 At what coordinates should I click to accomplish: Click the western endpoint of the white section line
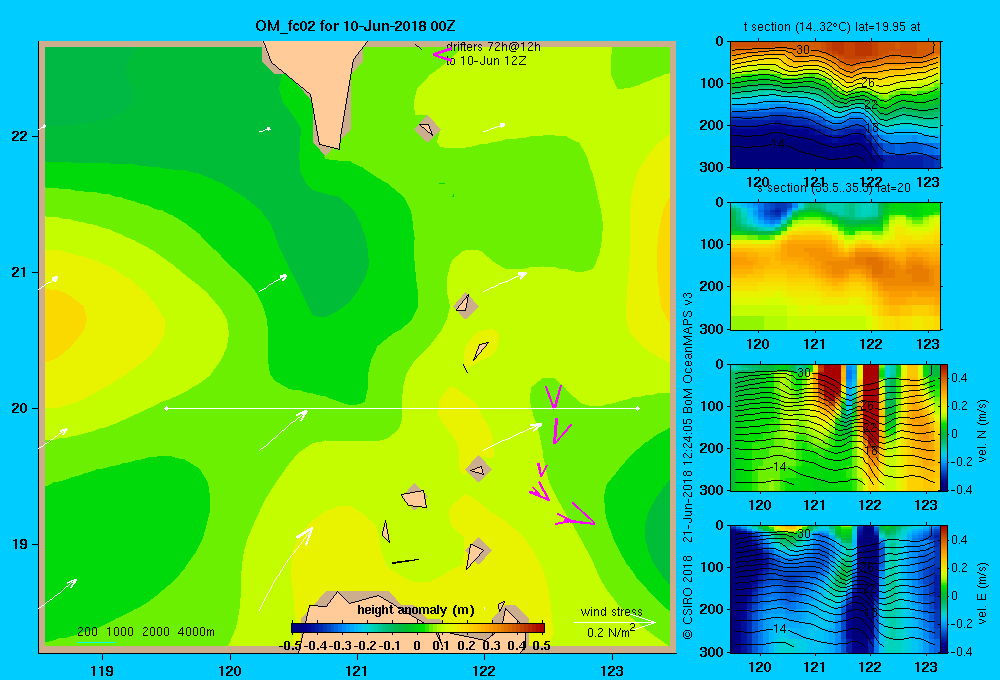pyautogui.click(x=166, y=408)
